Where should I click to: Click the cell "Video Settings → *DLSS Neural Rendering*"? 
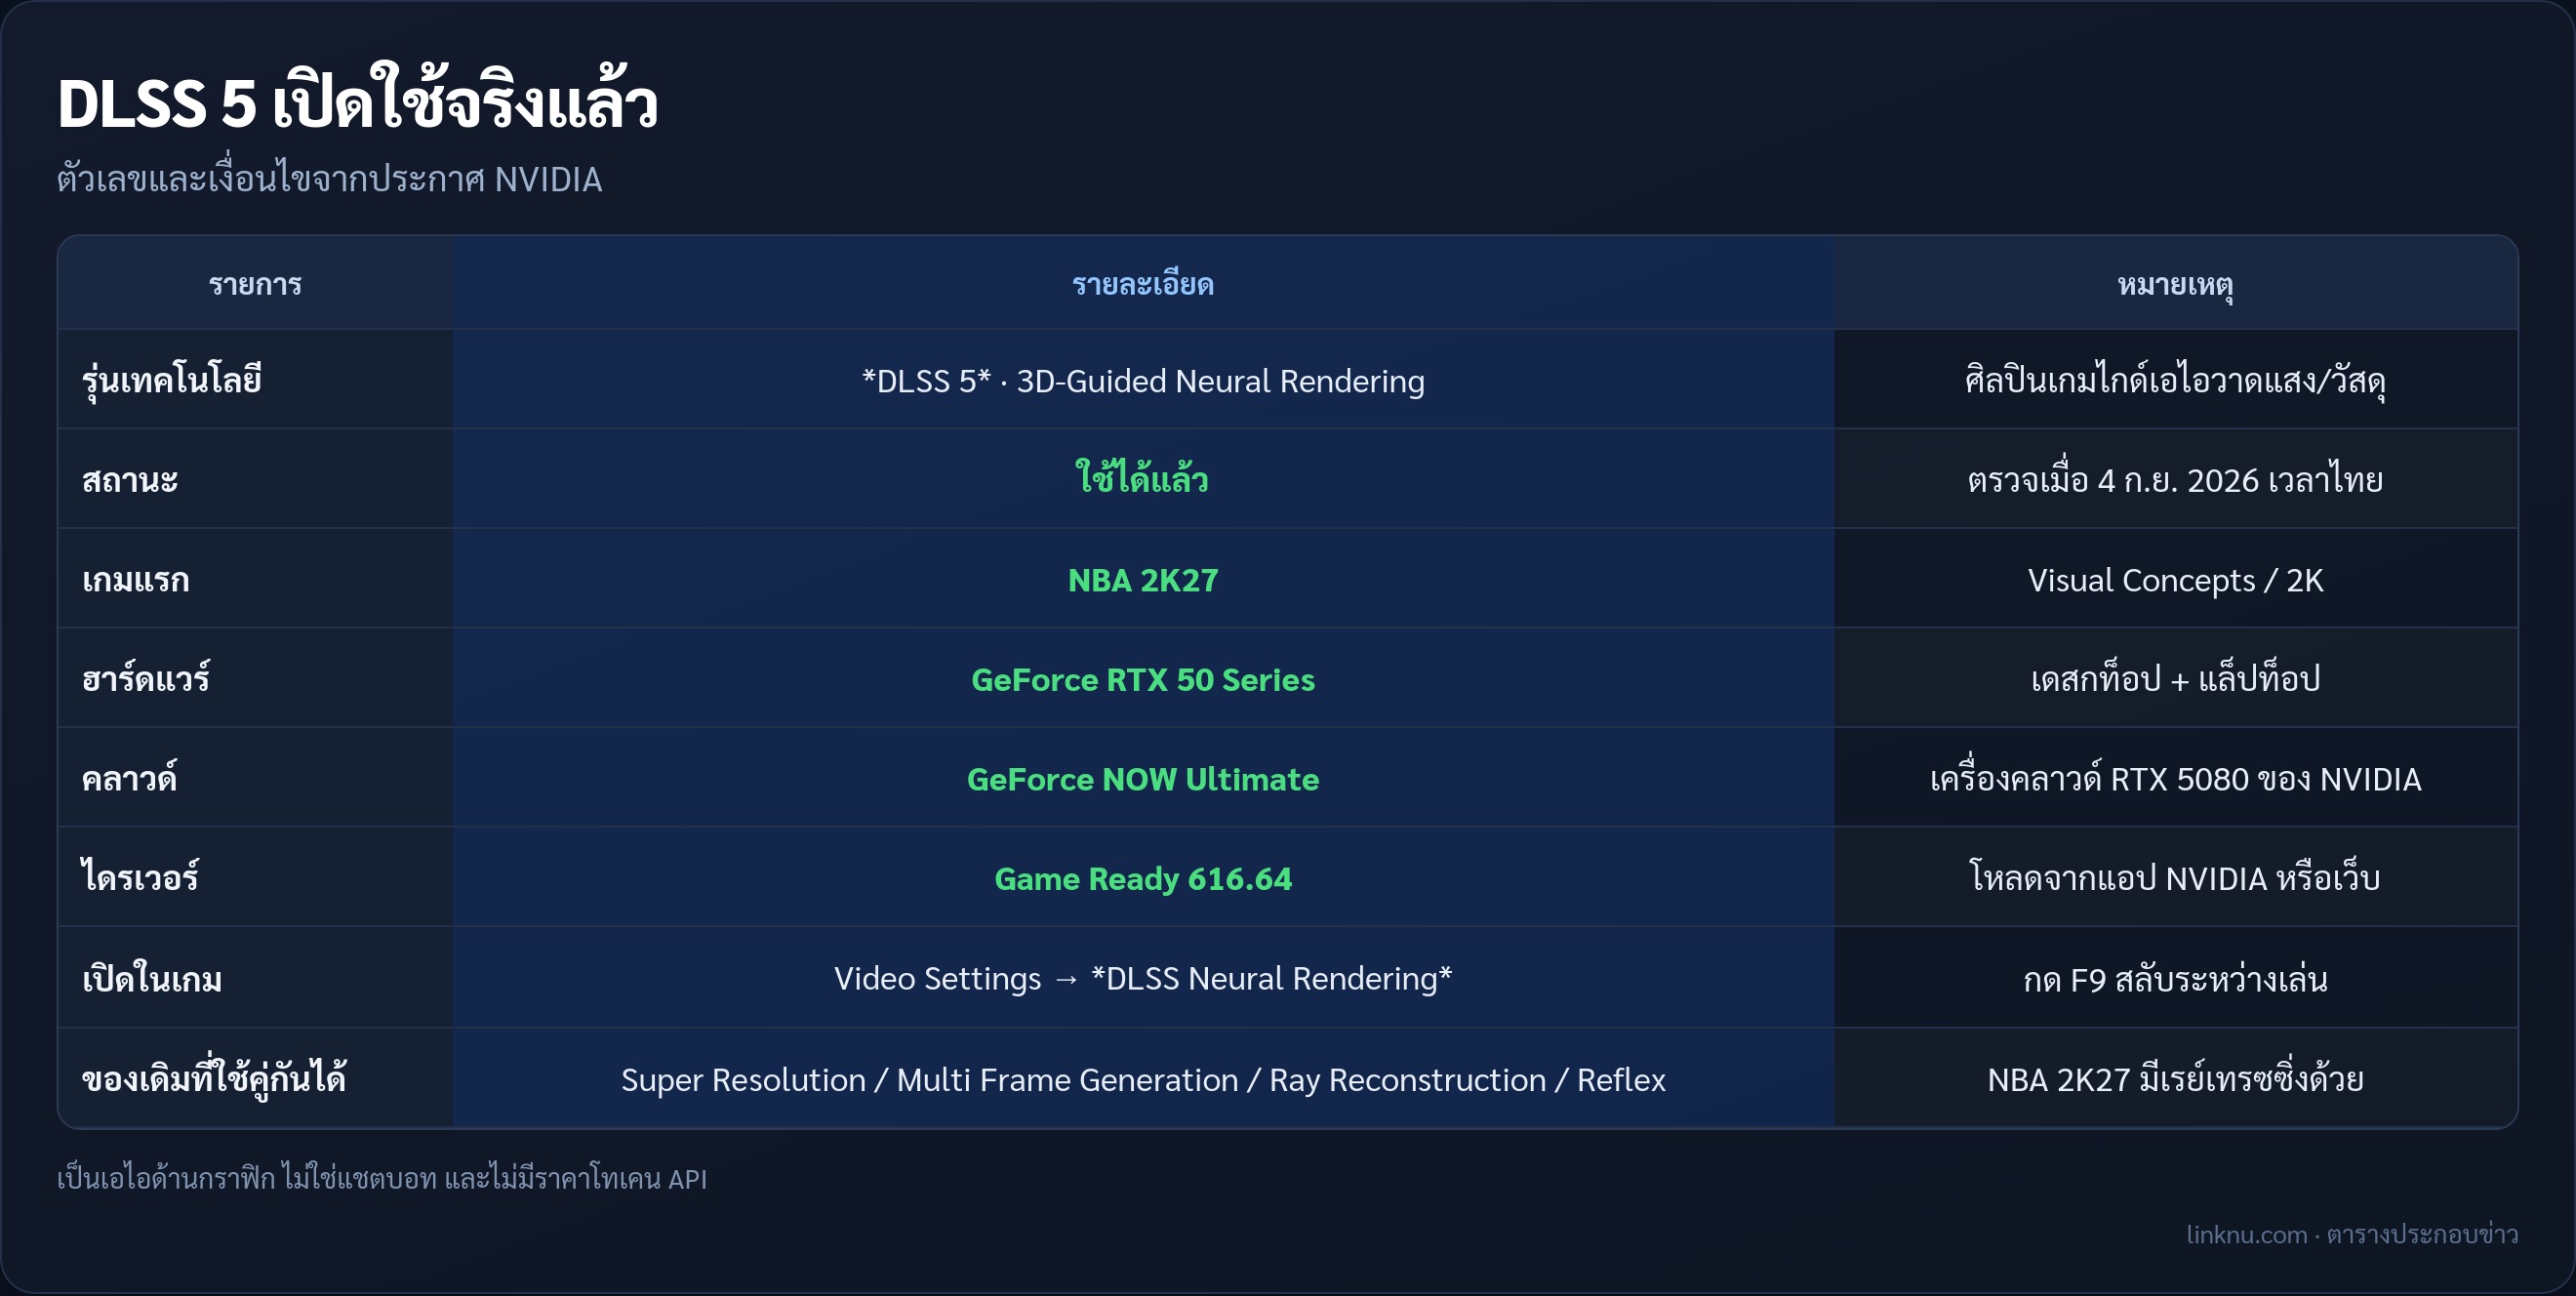pyautogui.click(x=1143, y=978)
